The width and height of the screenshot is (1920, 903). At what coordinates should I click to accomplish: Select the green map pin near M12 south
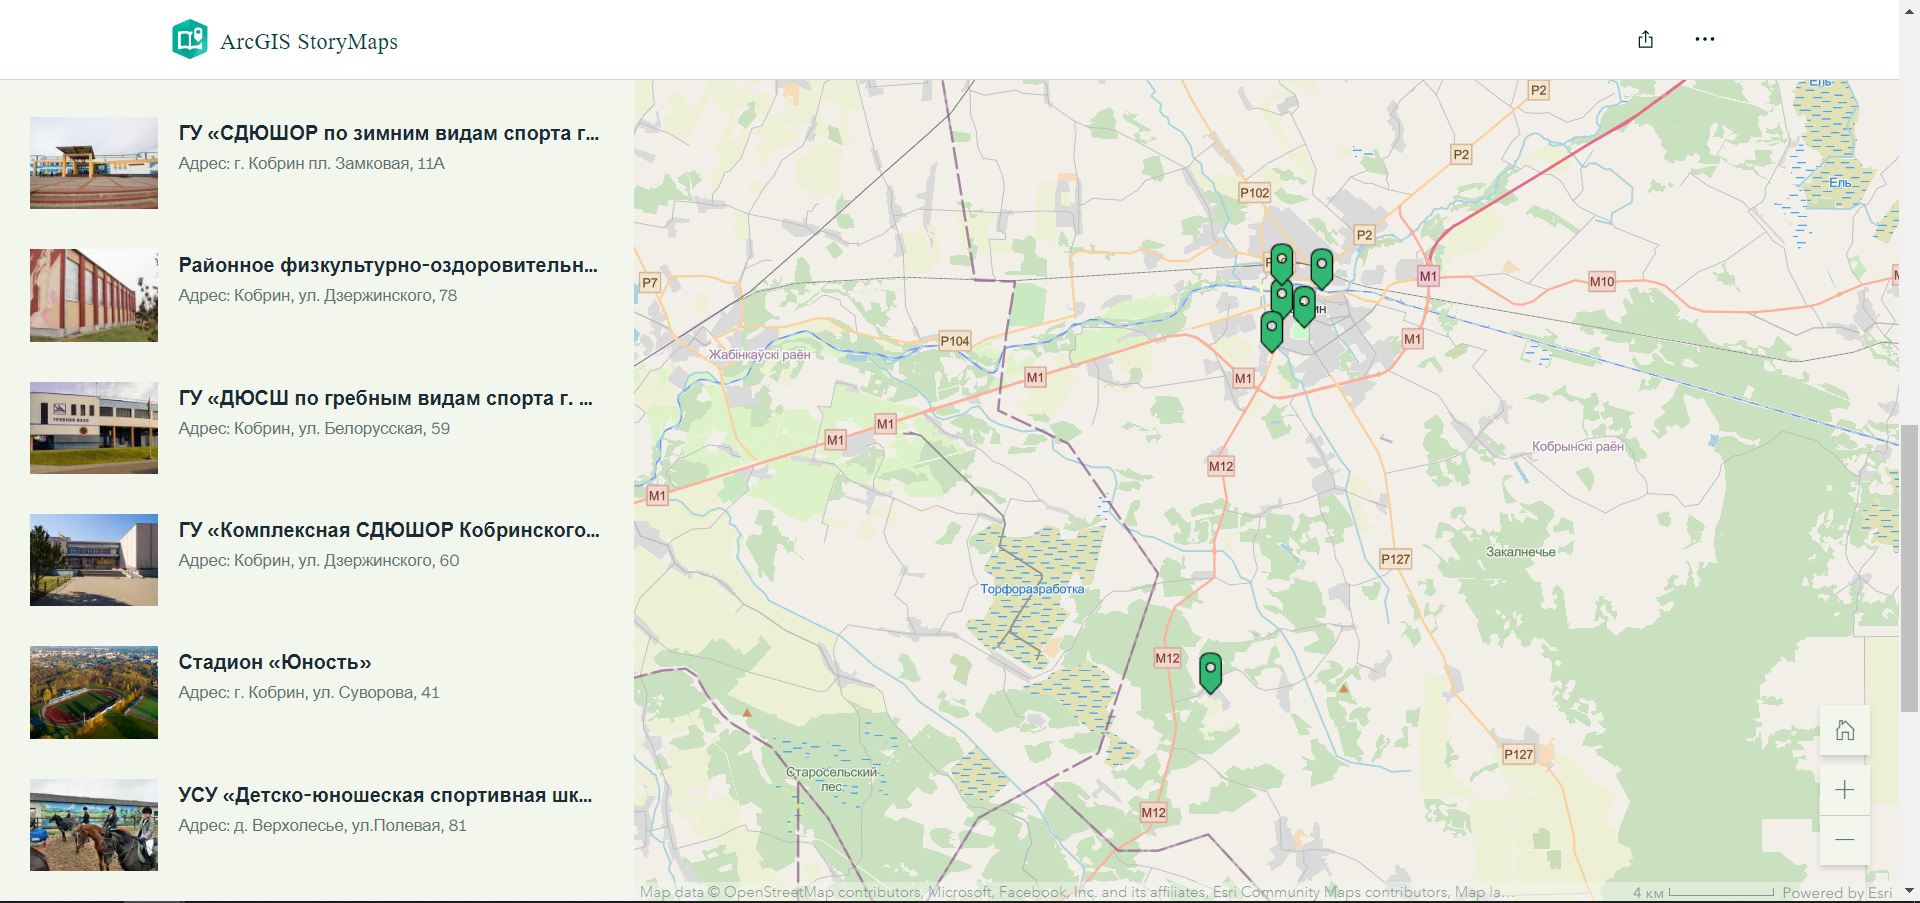coord(1210,670)
